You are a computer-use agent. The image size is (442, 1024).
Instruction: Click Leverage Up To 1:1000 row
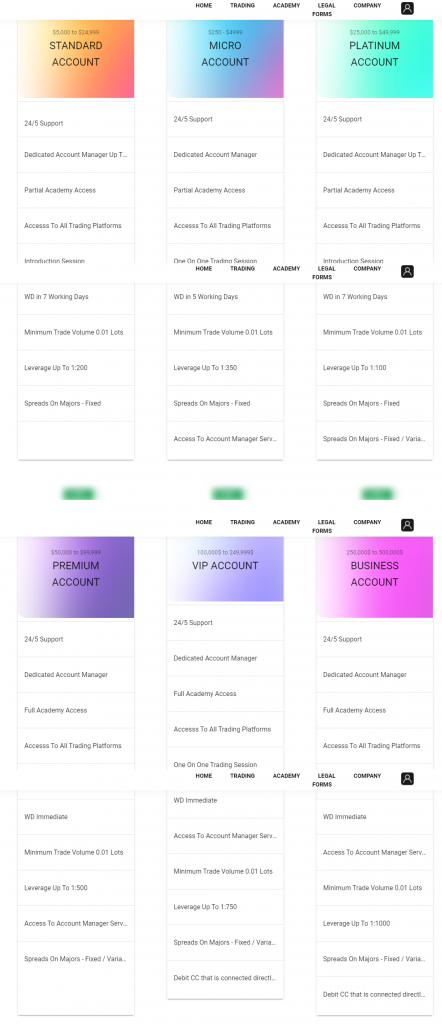tap(375, 923)
